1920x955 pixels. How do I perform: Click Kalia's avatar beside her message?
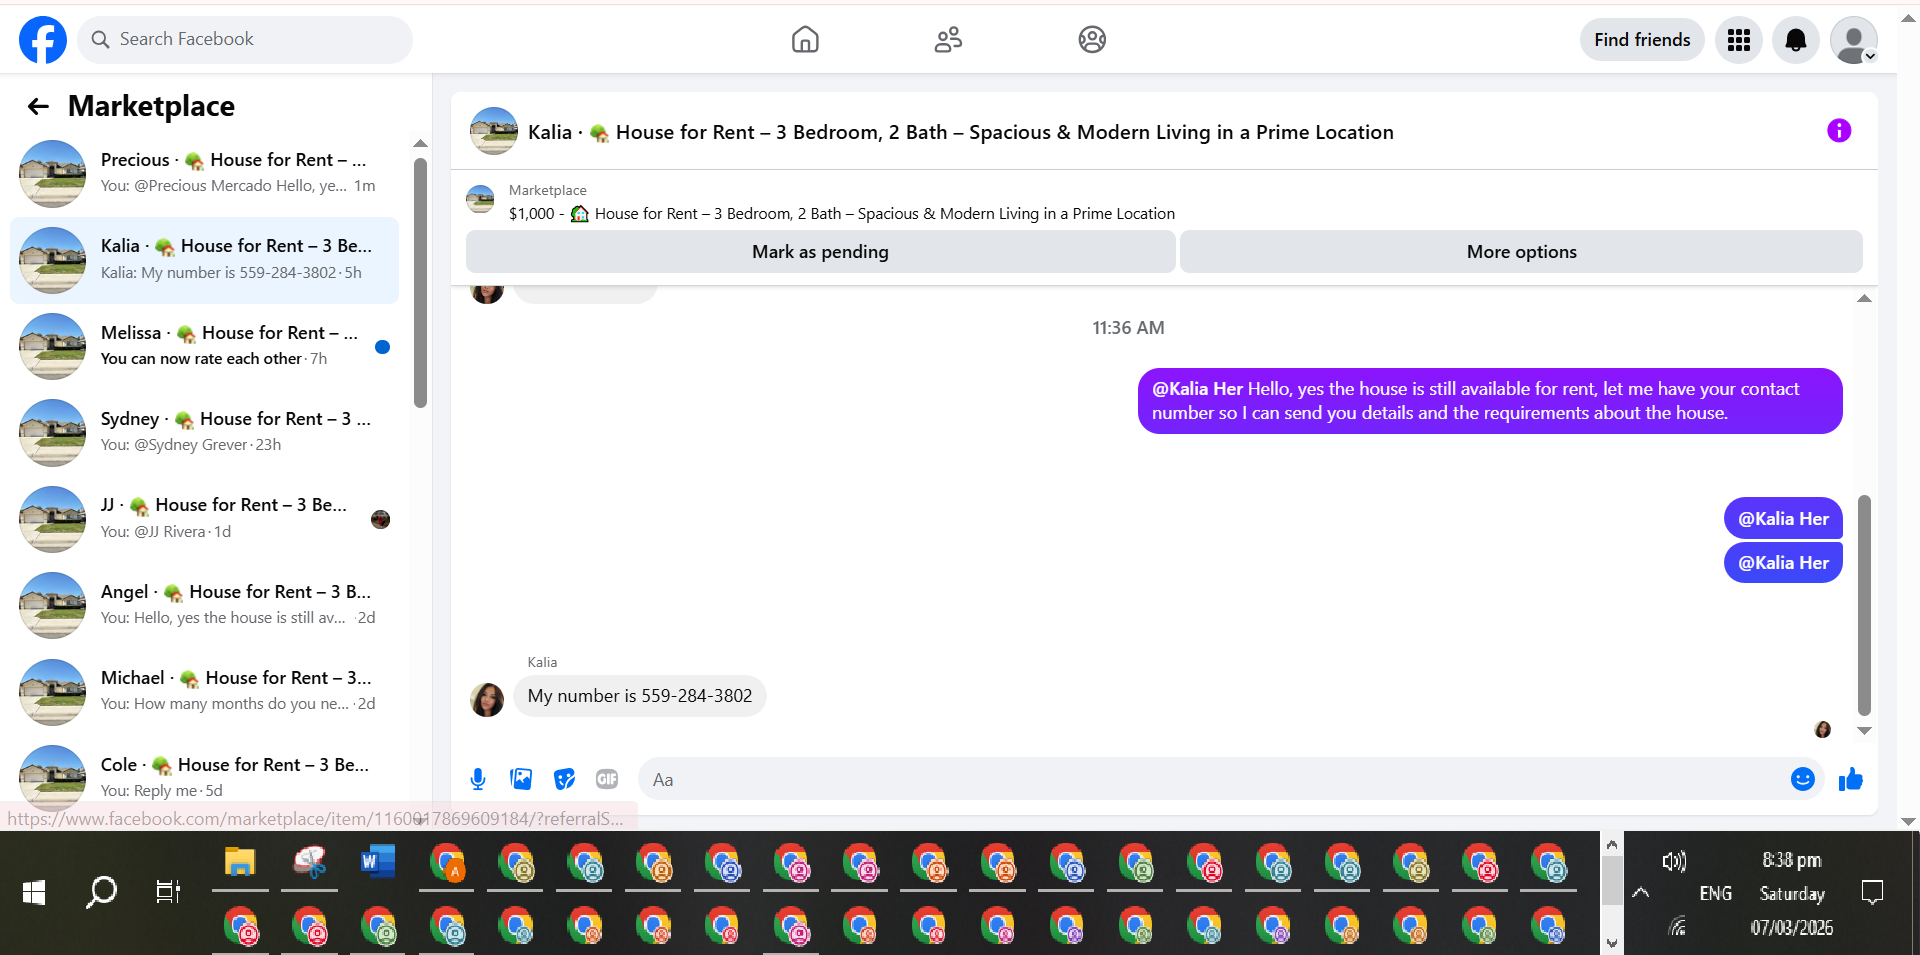coord(487,700)
